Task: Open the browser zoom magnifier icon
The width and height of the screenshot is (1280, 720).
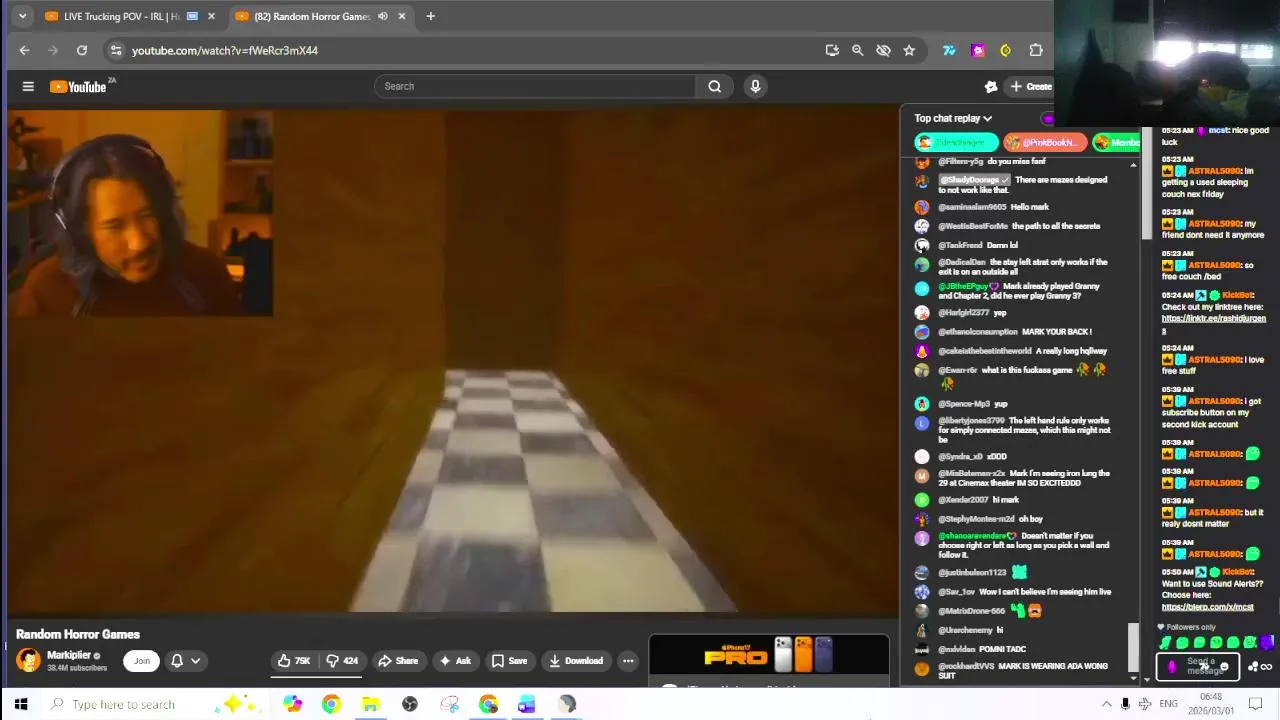Action: pyautogui.click(x=857, y=50)
